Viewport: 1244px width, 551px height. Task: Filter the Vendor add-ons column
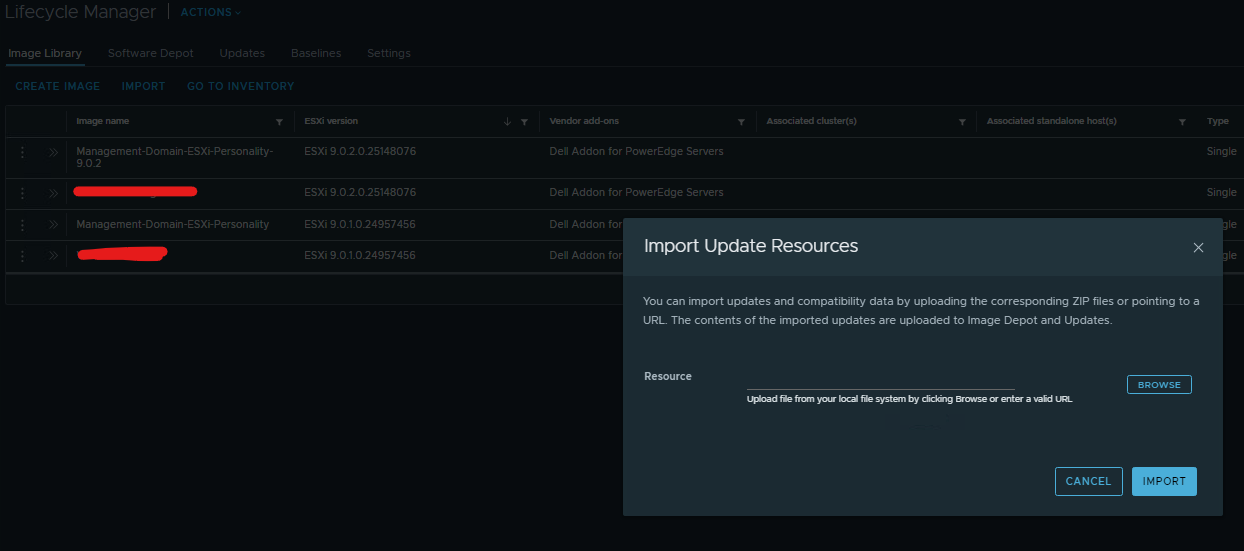(741, 122)
